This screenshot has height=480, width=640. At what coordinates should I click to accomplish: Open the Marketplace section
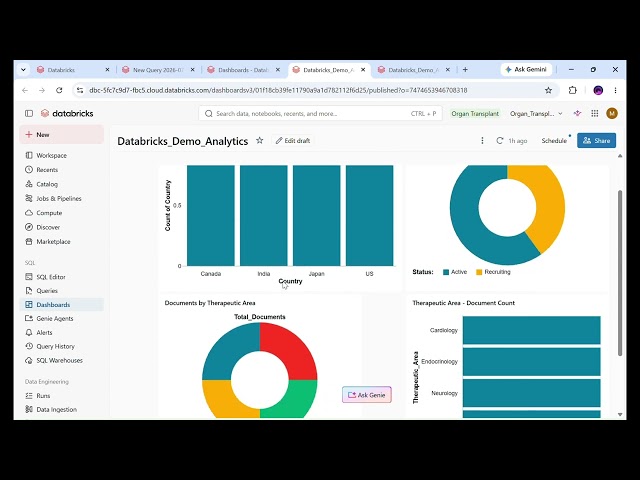pos(53,242)
